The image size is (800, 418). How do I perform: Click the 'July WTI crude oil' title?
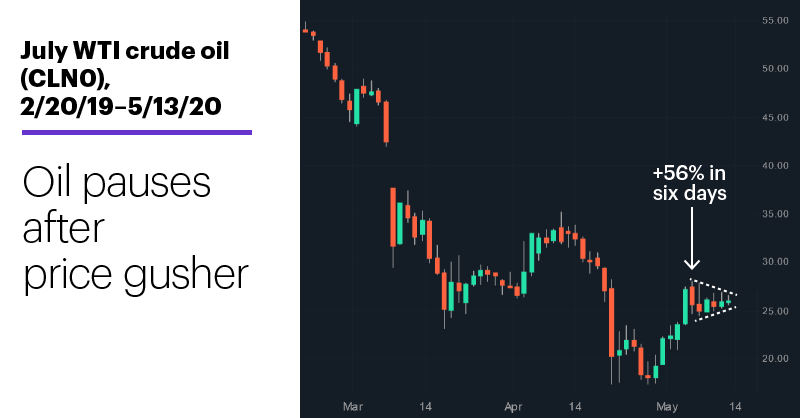[x=124, y=51]
